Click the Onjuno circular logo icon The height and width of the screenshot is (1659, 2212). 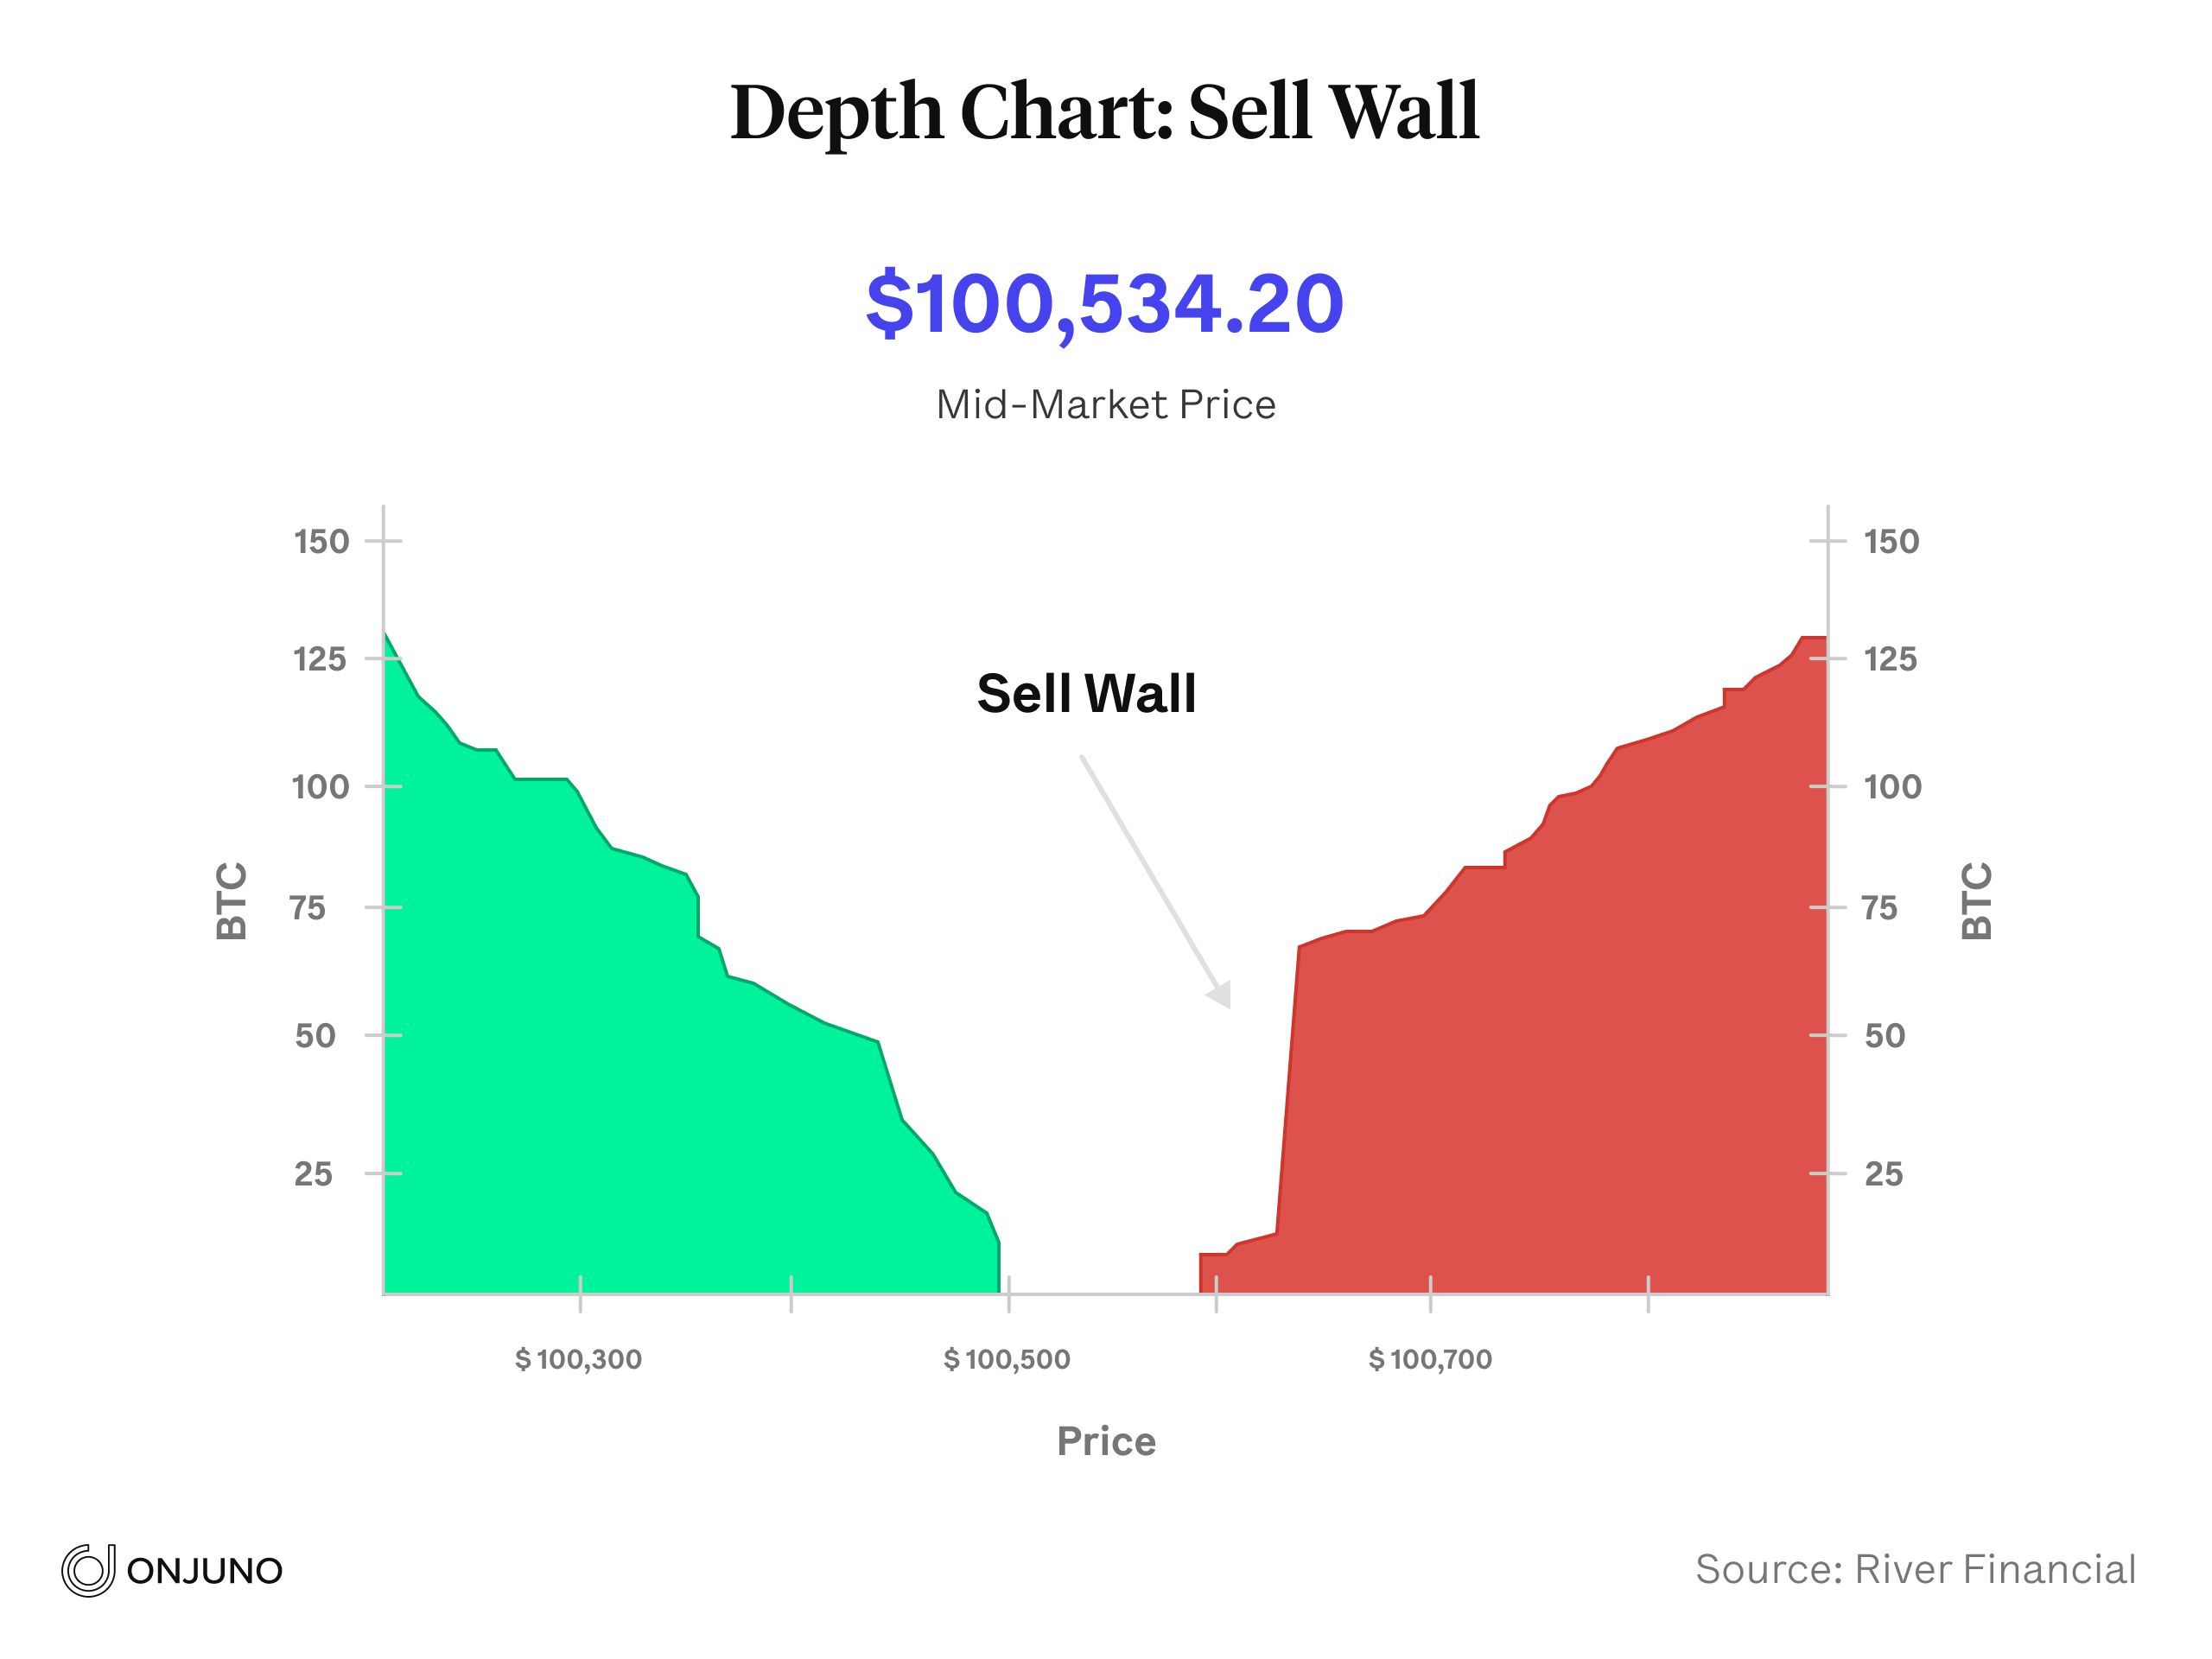point(88,1569)
